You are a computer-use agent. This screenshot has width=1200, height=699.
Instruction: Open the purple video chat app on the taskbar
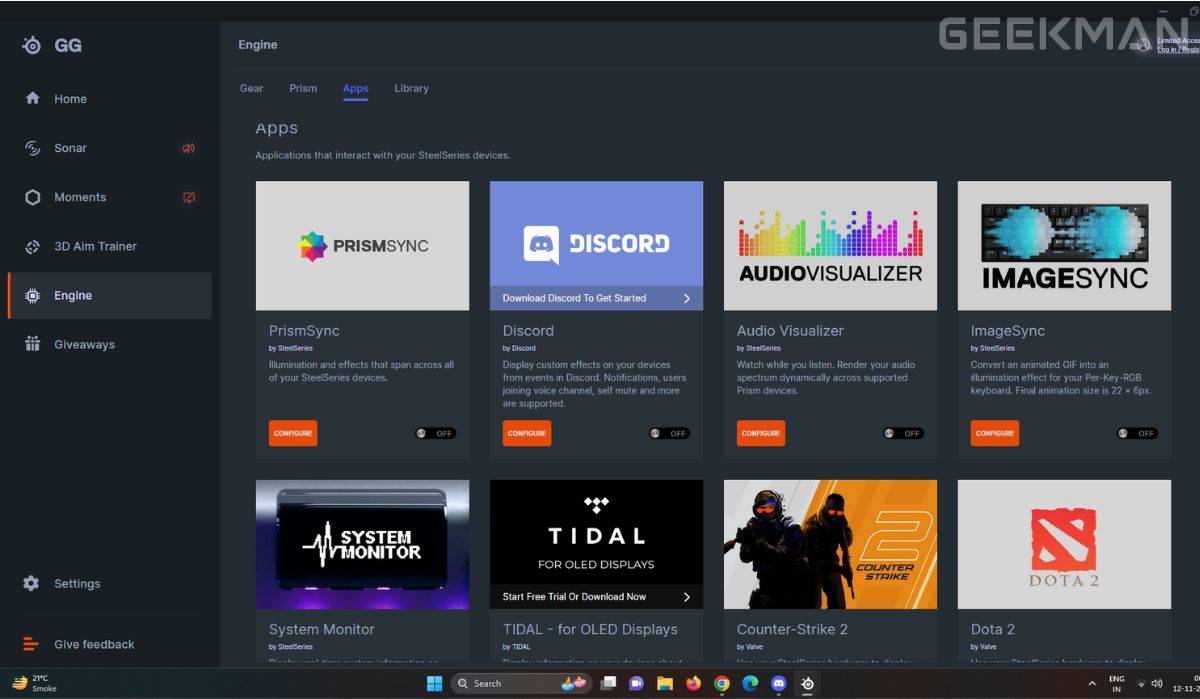tap(635, 684)
